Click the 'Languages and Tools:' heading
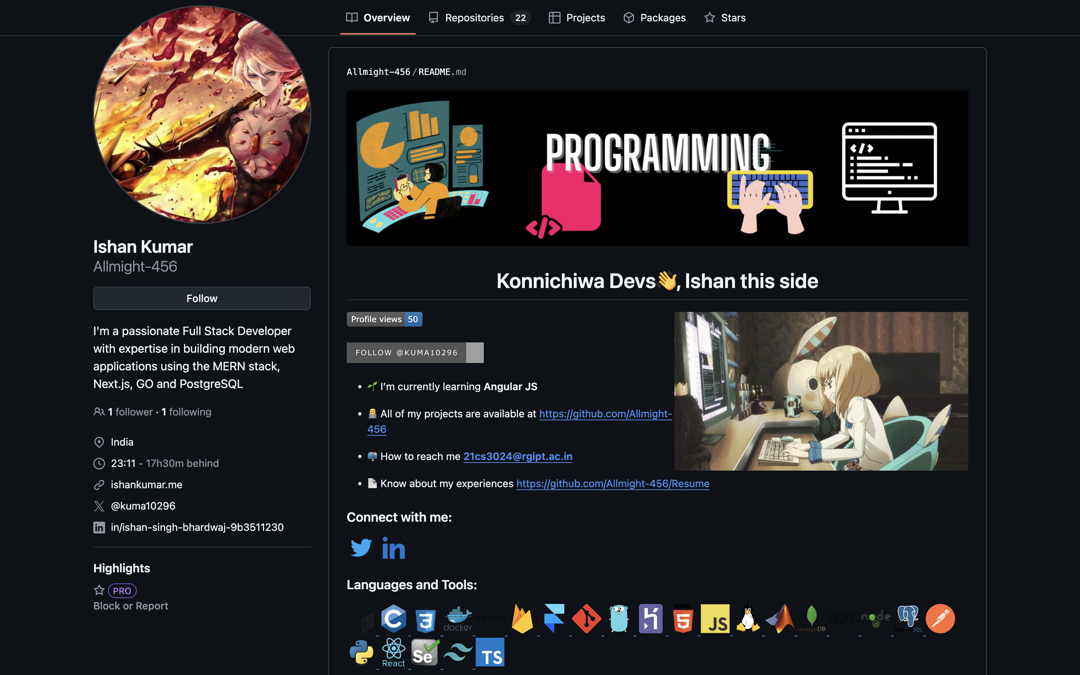This screenshot has width=1080, height=675. tap(412, 585)
